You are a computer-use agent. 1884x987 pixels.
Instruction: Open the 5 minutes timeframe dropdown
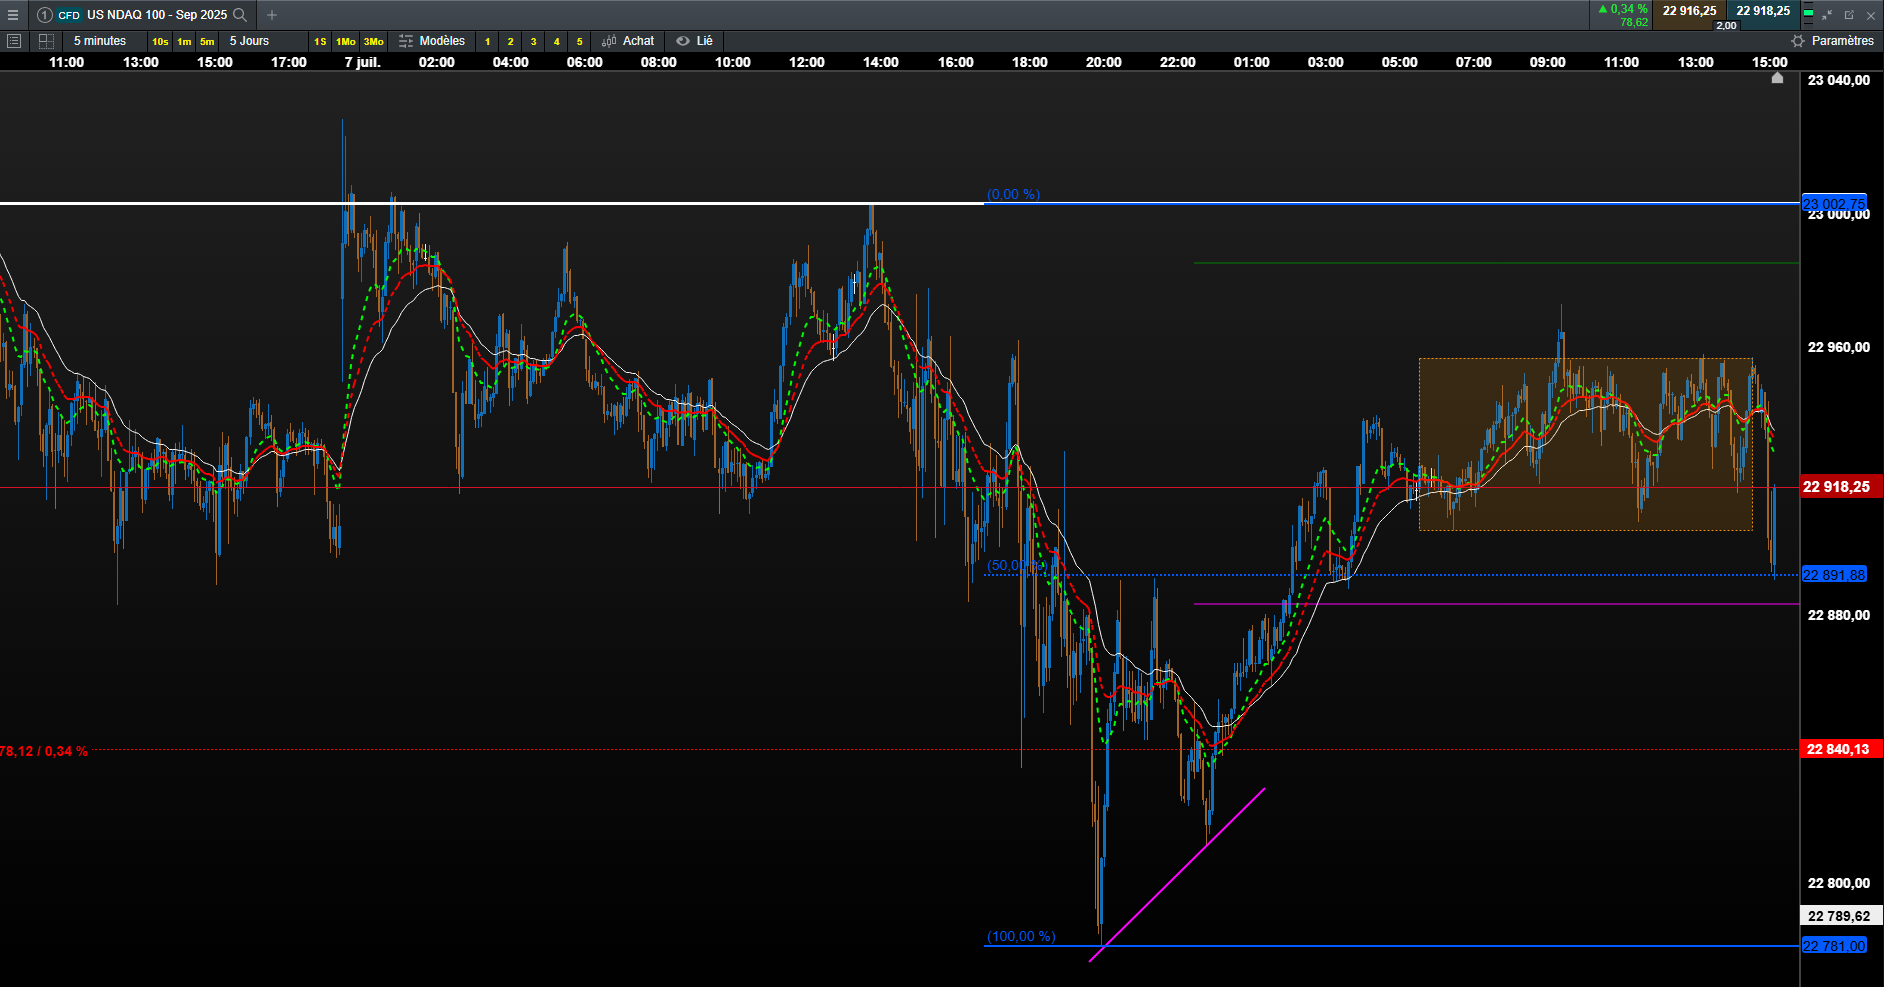[x=100, y=41]
